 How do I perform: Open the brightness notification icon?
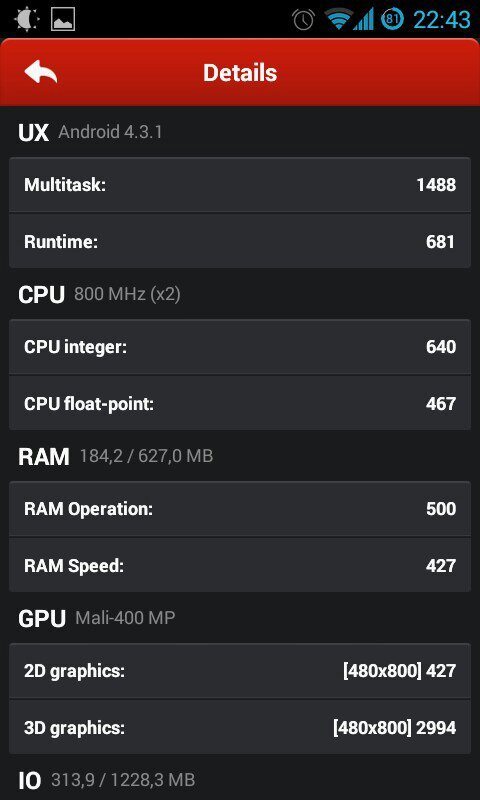27,19
